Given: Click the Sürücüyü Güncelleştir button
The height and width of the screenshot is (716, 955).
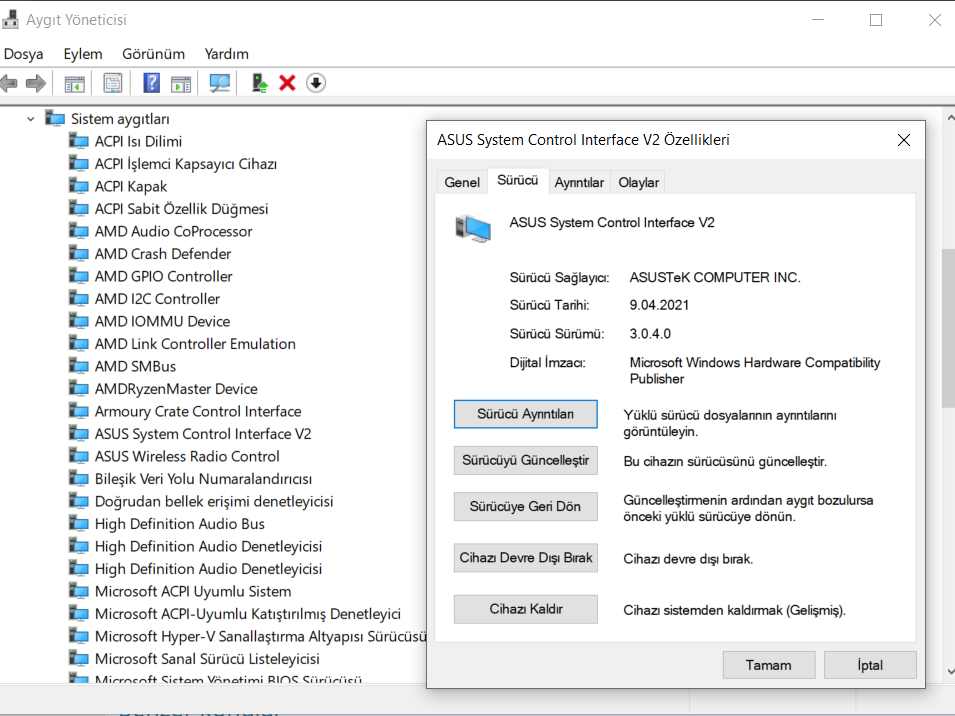Looking at the screenshot, I should point(525,461).
